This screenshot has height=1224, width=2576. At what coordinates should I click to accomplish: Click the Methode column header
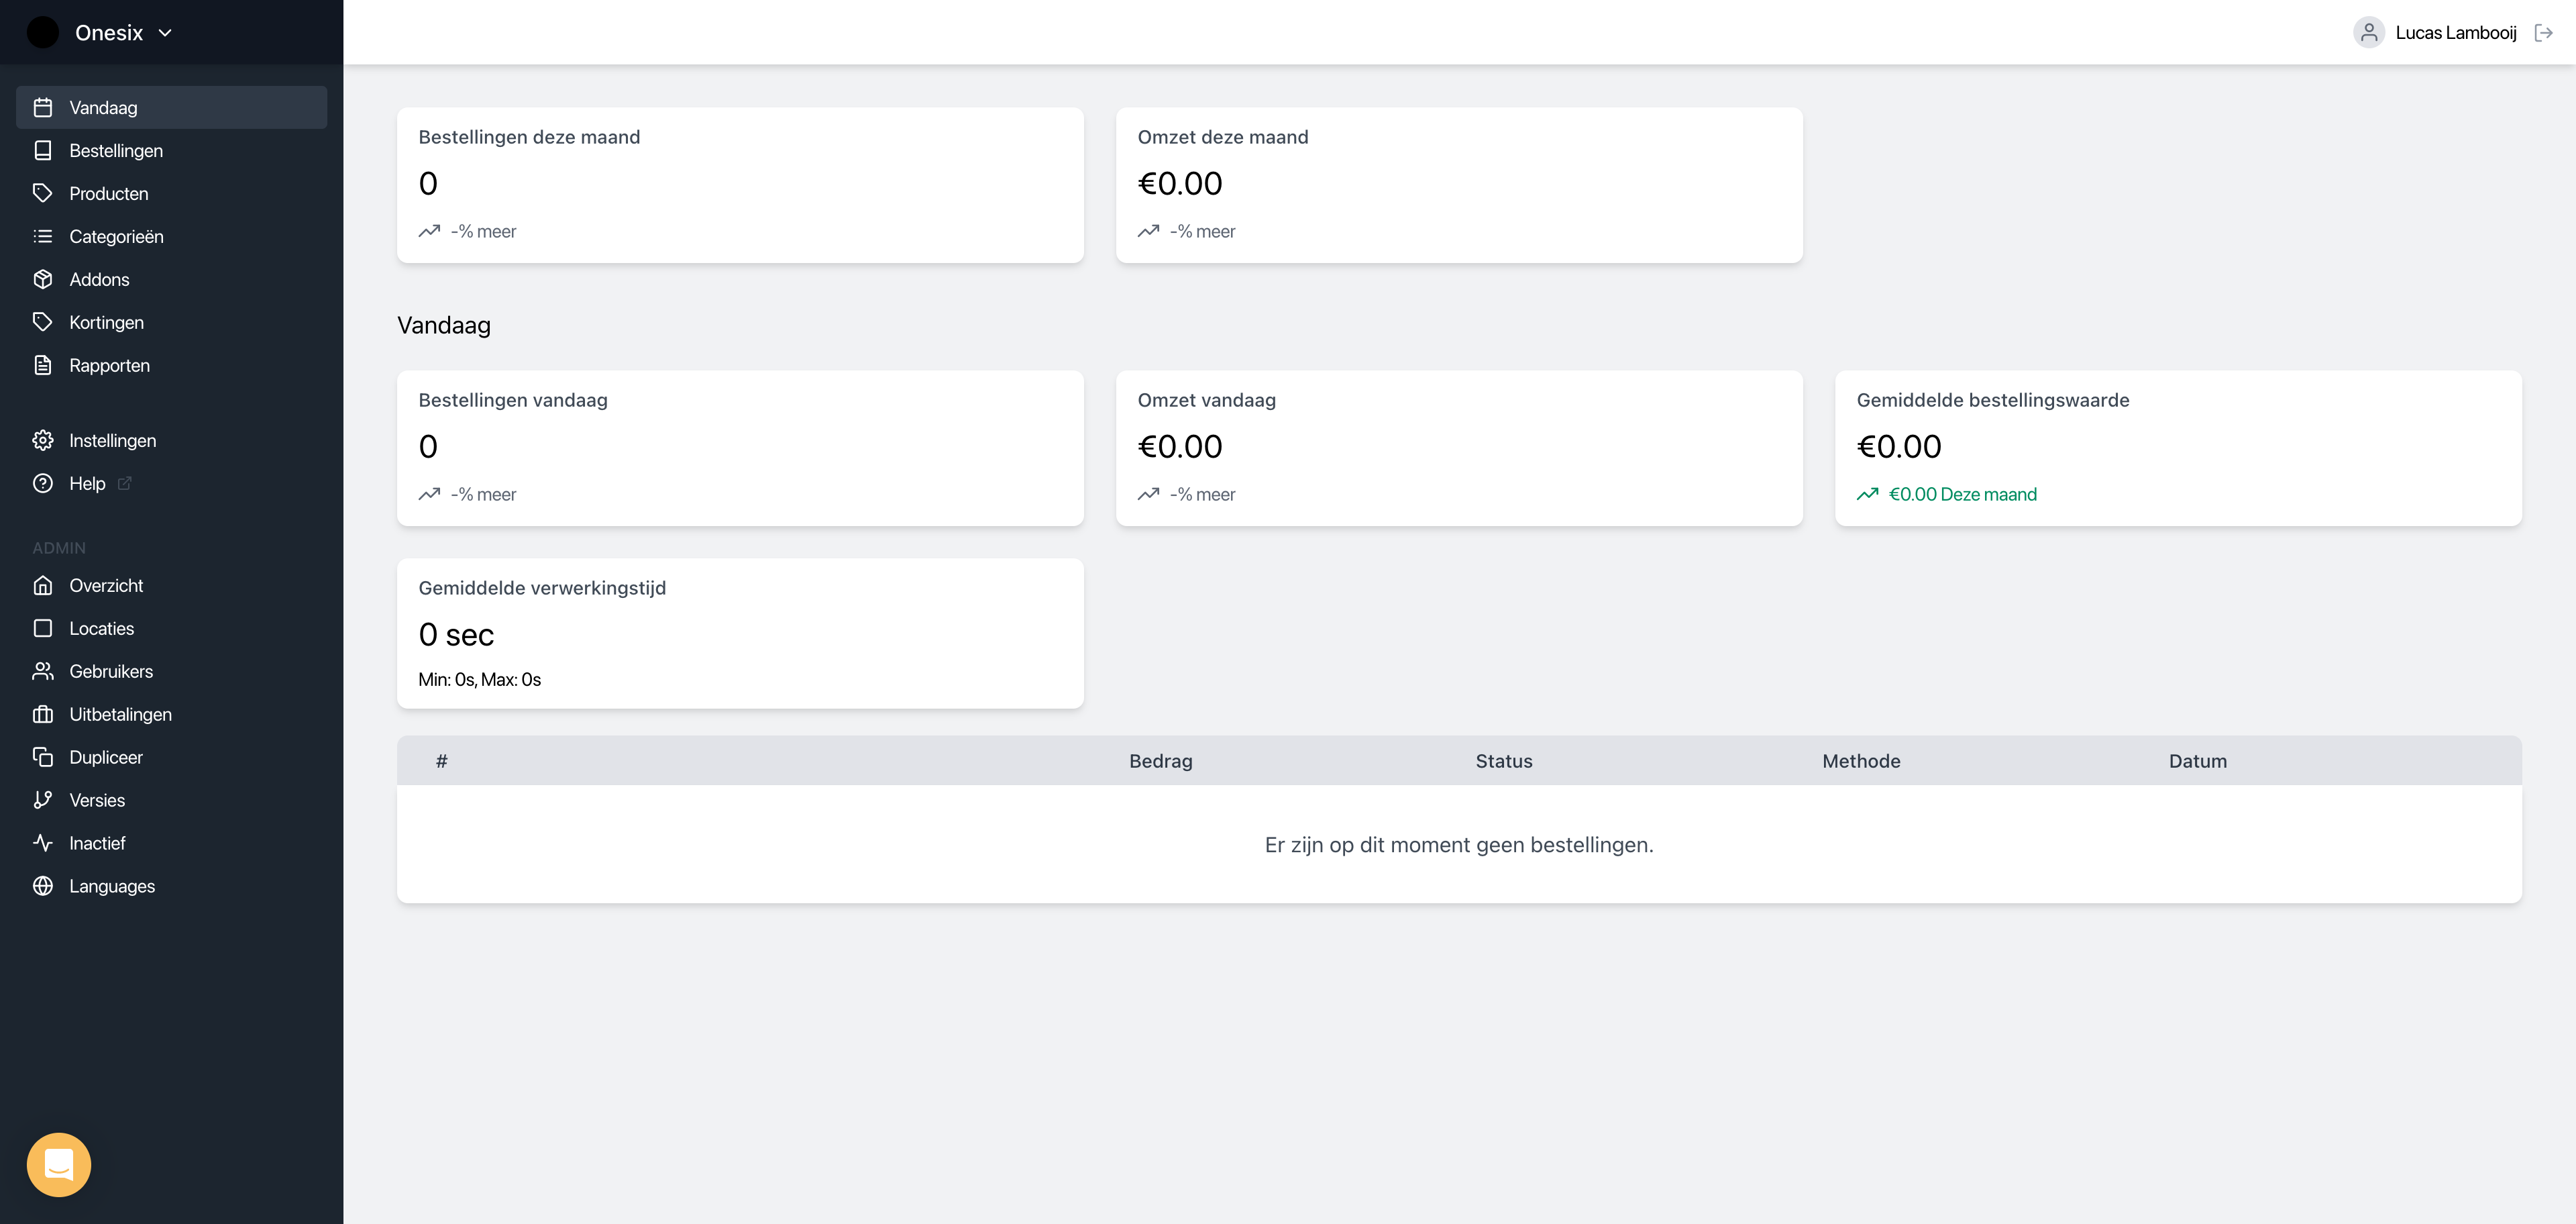point(1861,761)
